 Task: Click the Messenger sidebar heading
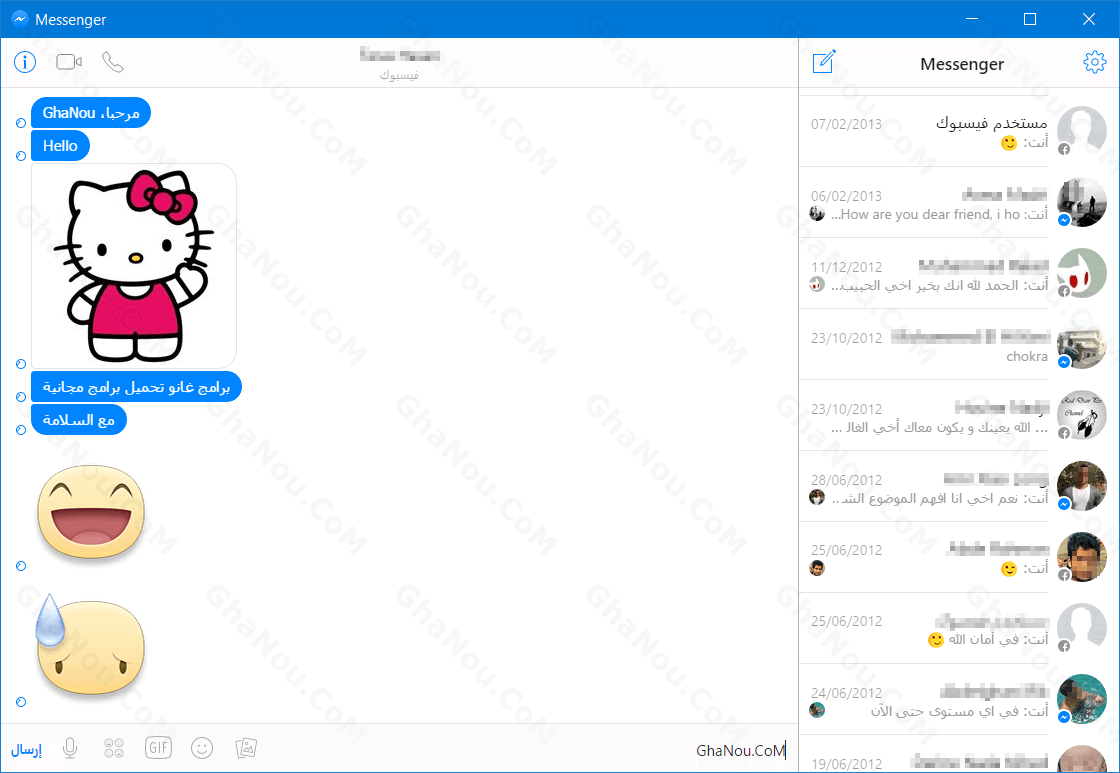pyautogui.click(x=961, y=64)
